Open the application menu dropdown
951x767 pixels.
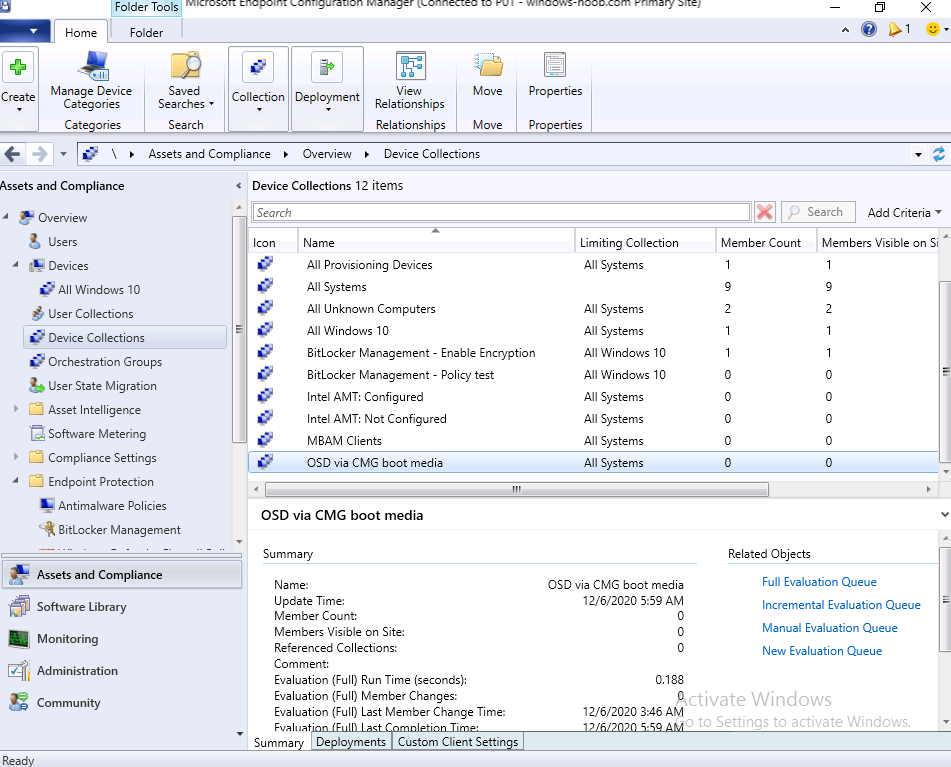(24, 30)
